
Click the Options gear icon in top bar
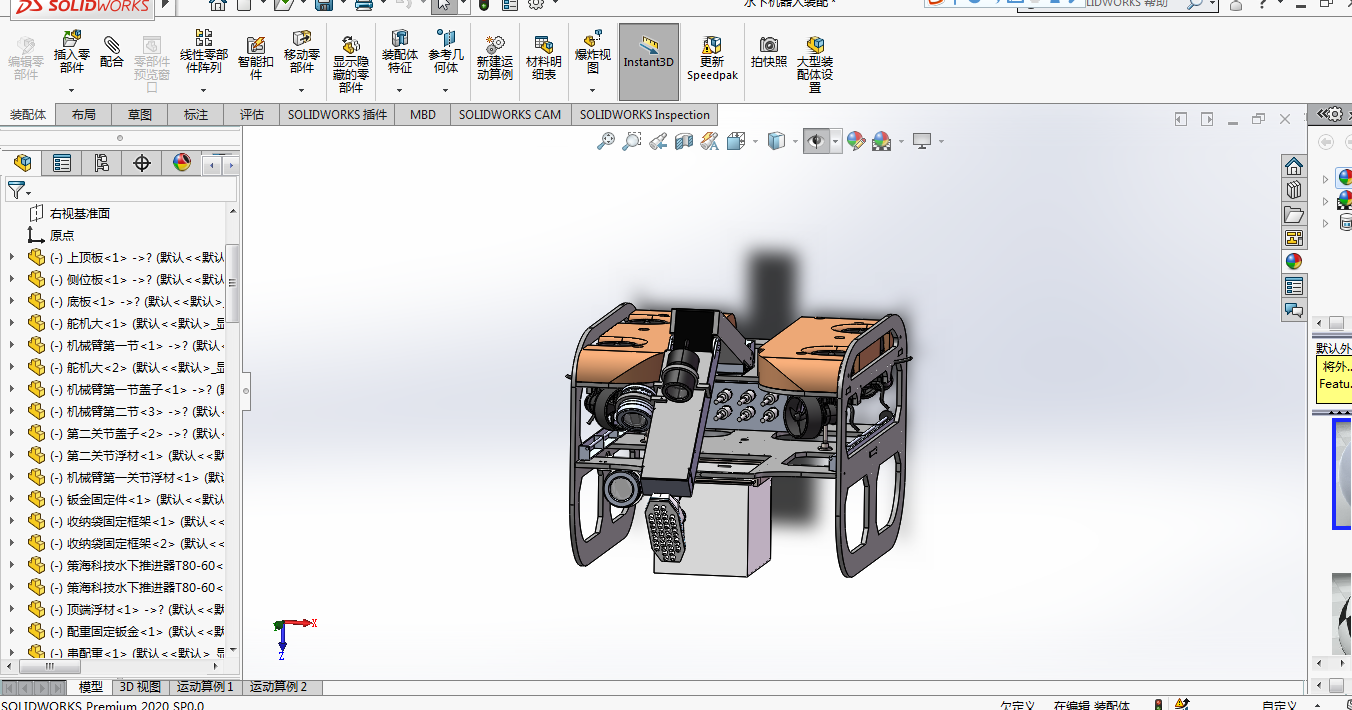click(x=536, y=5)
